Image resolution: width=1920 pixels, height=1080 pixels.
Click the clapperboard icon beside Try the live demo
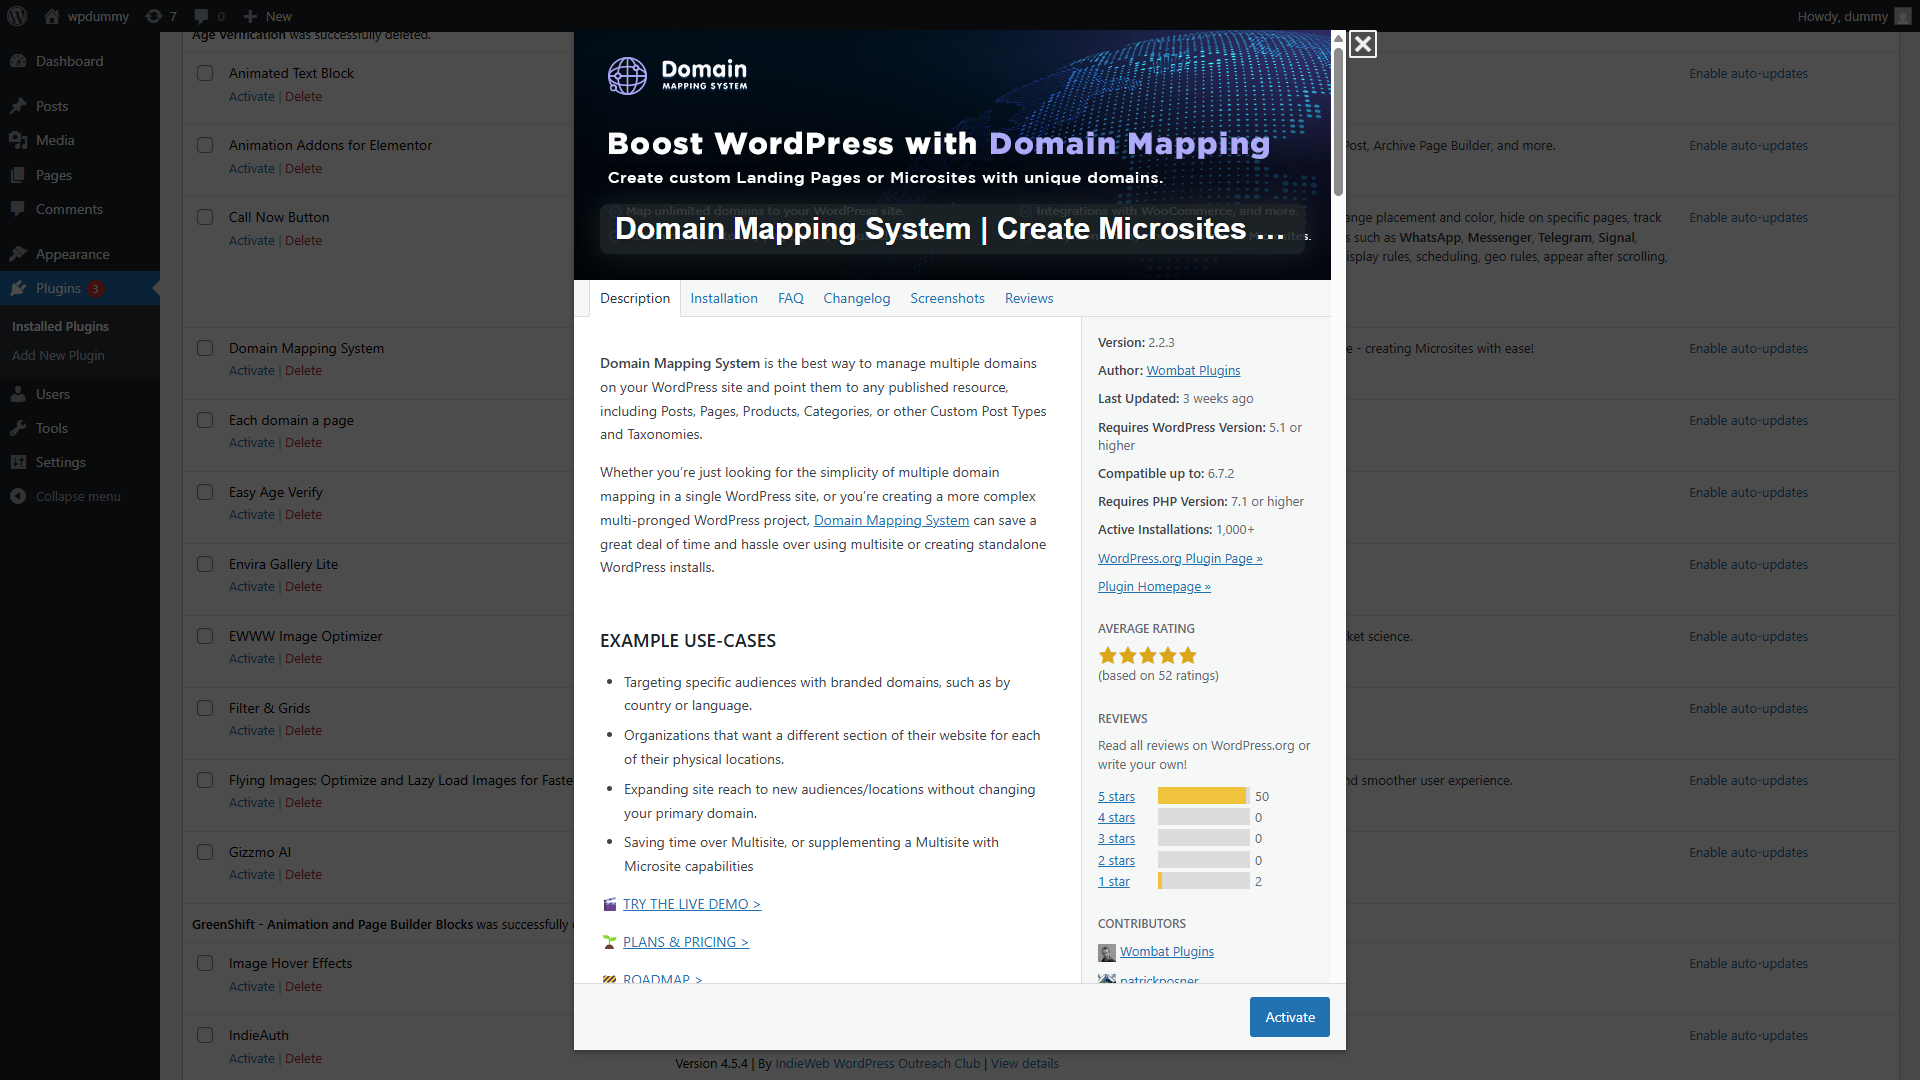tap(609, 904)
